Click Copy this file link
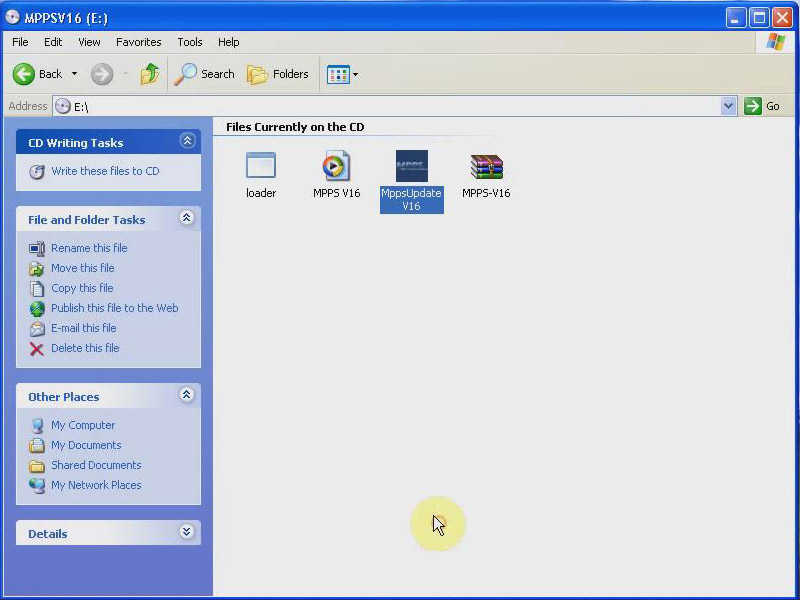800x600 pixels. (82, 288)
